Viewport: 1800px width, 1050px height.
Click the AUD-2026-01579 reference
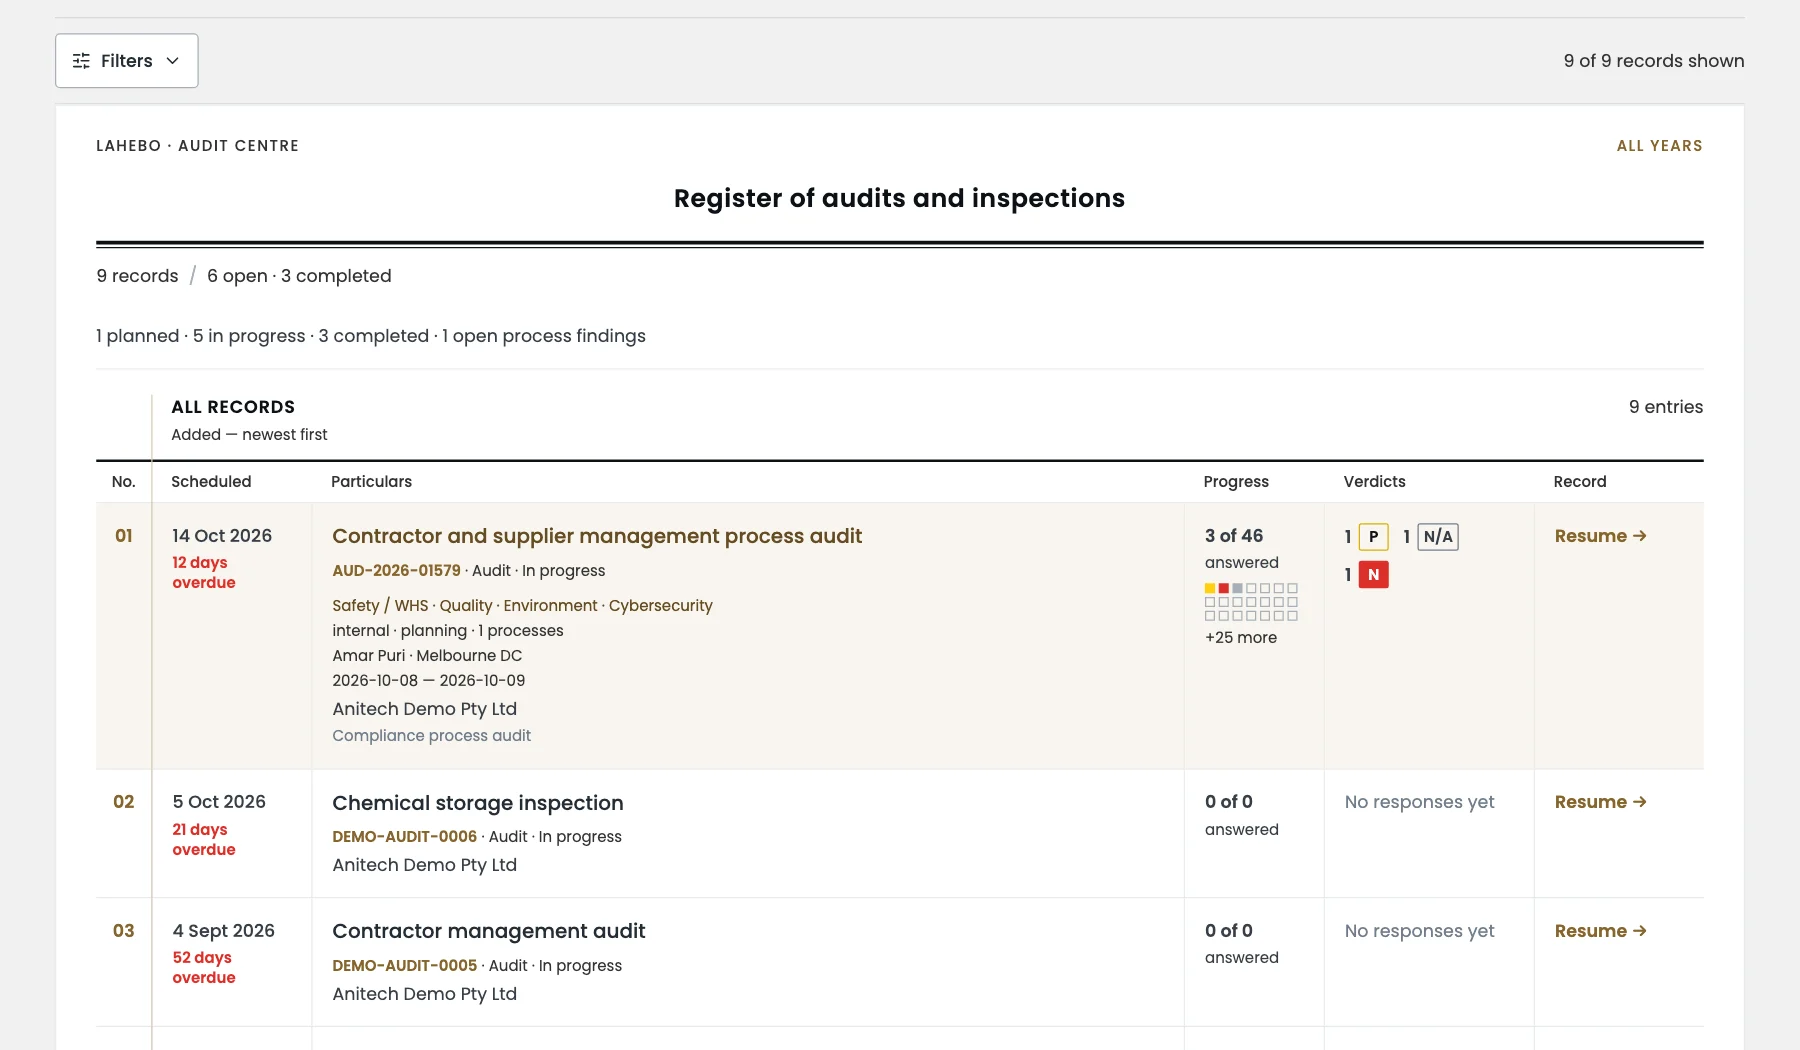point(396,571)
